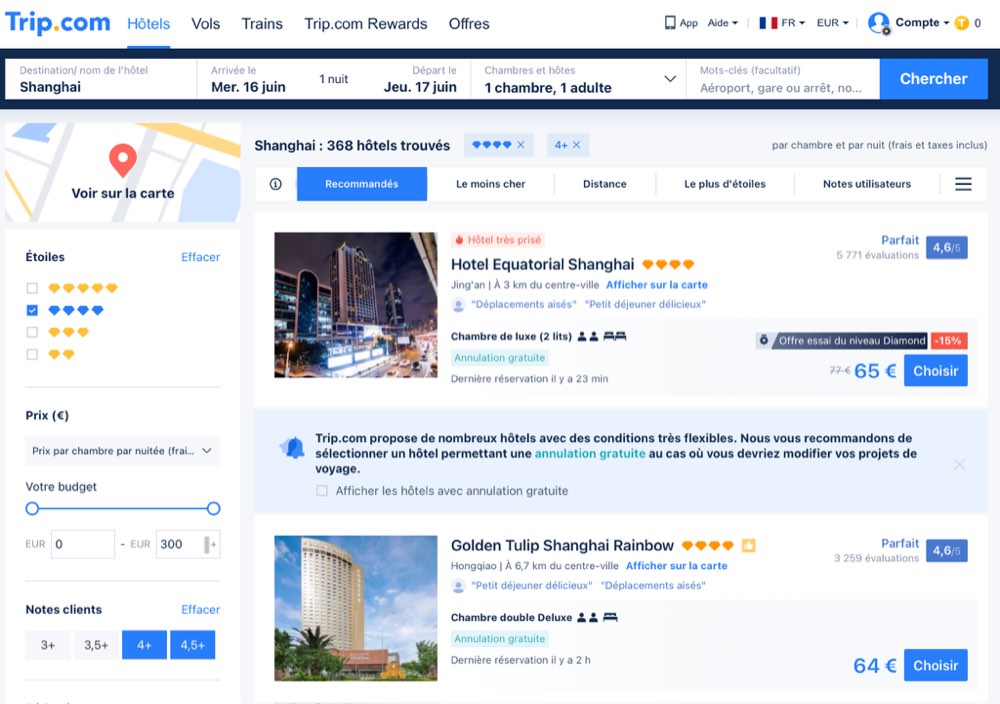Expand the Compte account dropdown

922,23
